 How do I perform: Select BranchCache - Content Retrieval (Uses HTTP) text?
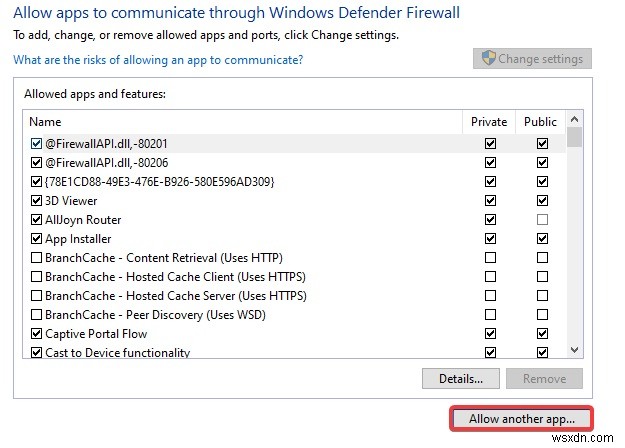pyautogui.click(x=164, y=258)
